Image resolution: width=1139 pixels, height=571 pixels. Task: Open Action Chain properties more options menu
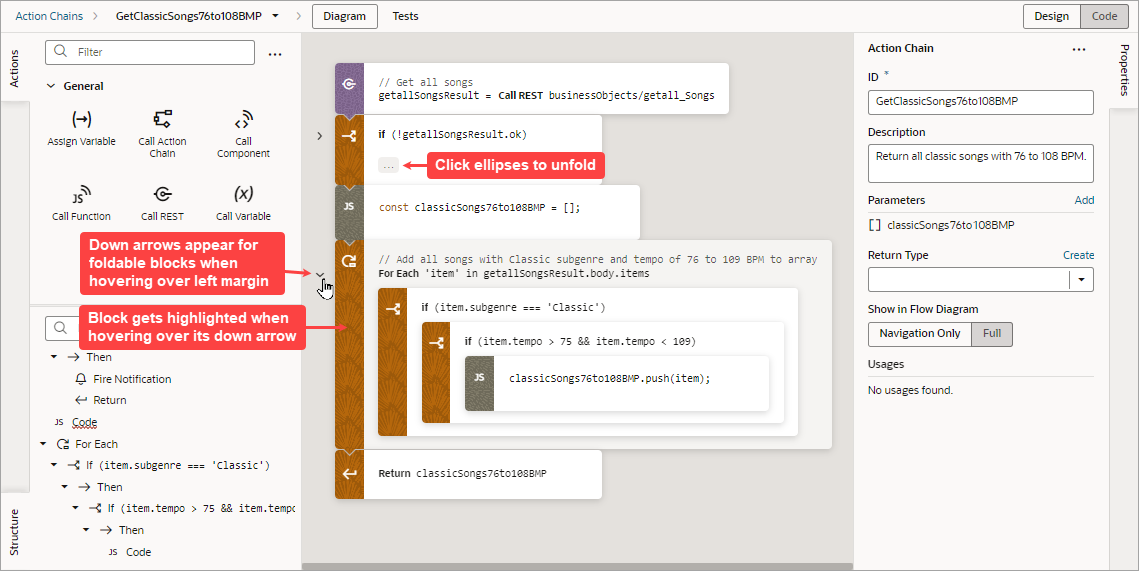tap(1079, 49)
